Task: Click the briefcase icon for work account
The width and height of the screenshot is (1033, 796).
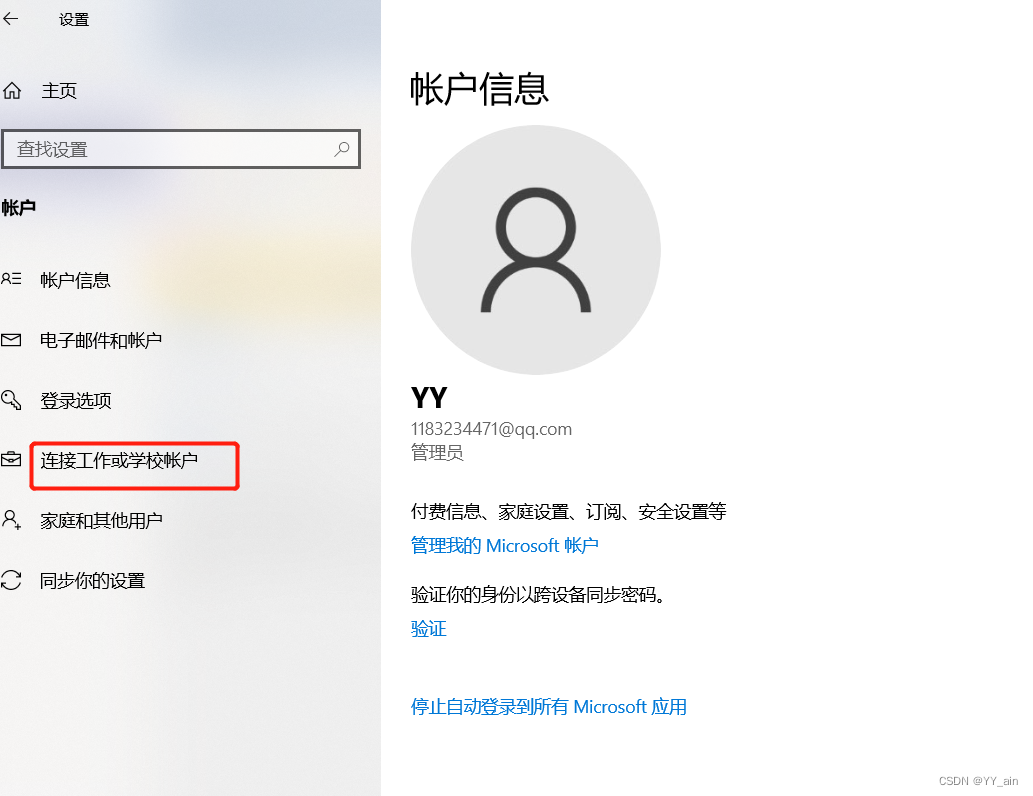Action: [x=11, y=459]
